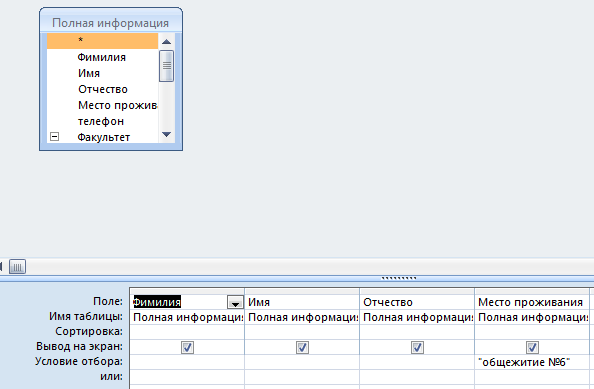
Task: Click sort cell under Фимилия column
Action: point(188,332)
